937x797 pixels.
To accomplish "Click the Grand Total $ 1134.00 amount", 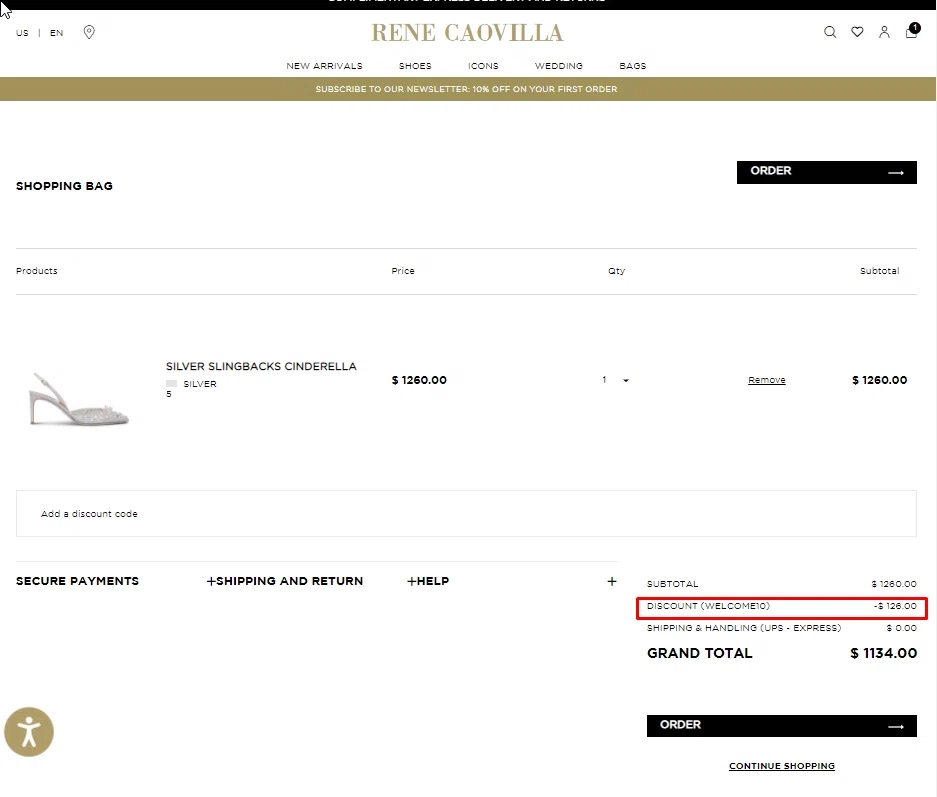I will pos(884,654).
